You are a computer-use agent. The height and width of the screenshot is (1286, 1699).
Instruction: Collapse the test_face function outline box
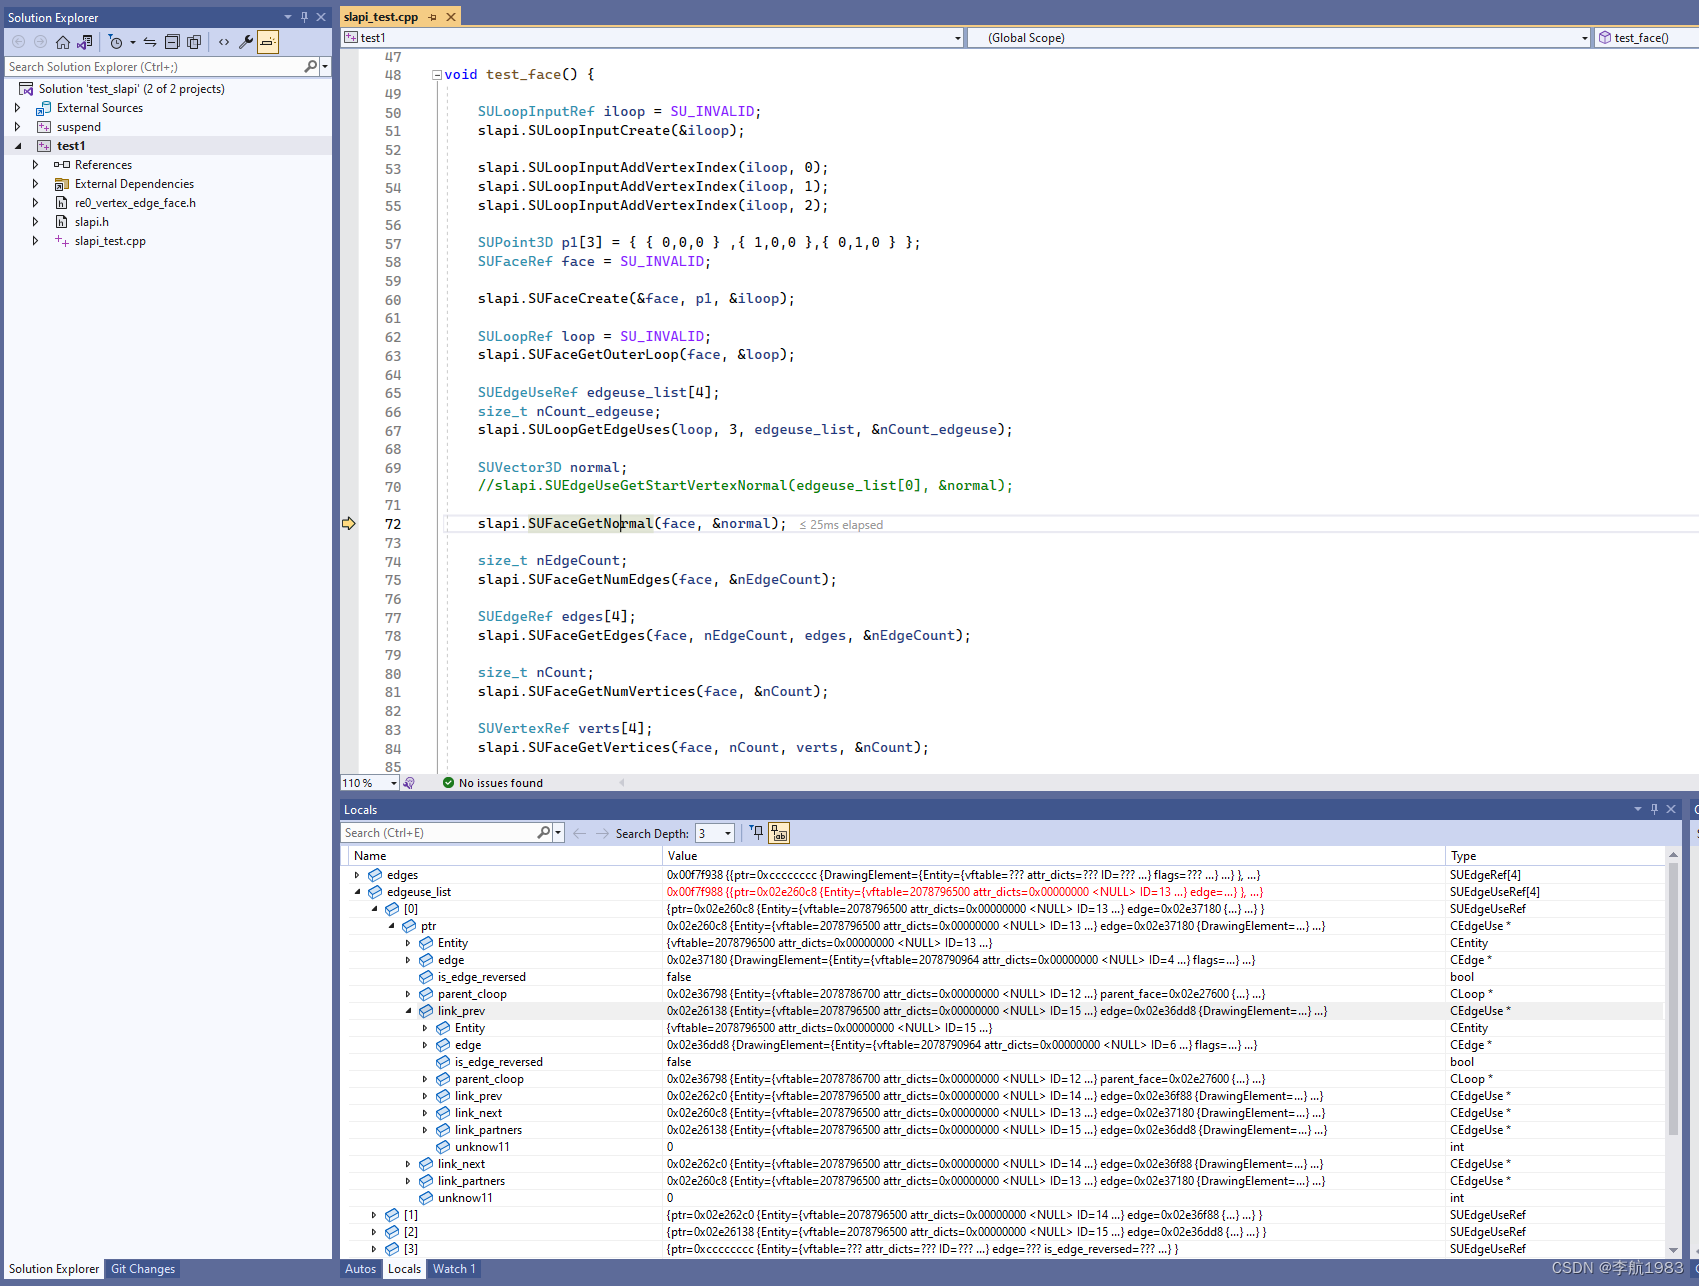click(x=437, y=75)
